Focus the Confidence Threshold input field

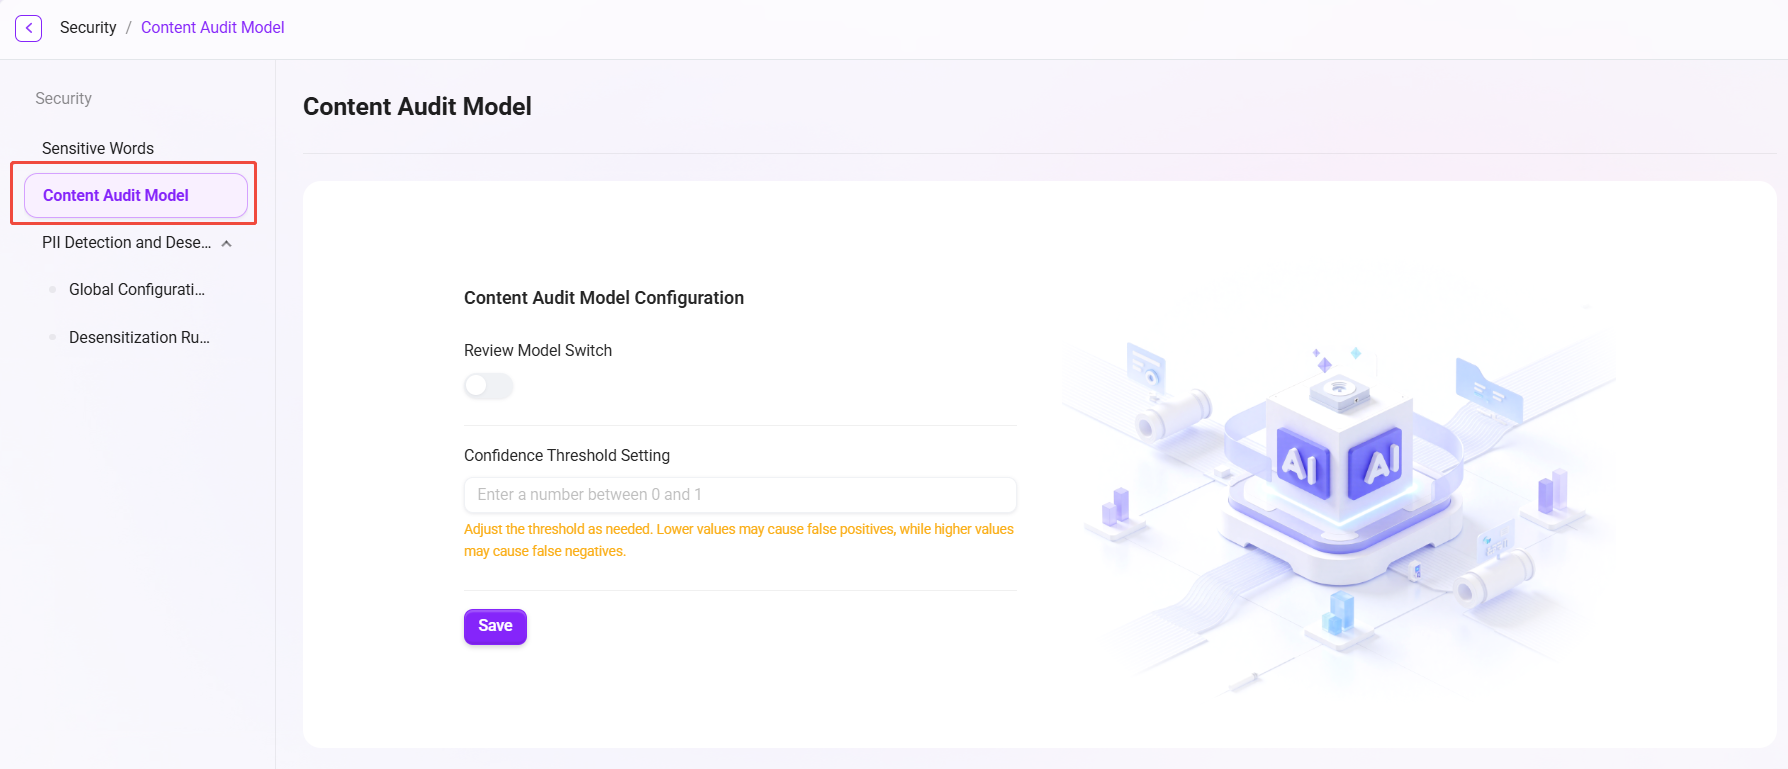pos(740,495)
